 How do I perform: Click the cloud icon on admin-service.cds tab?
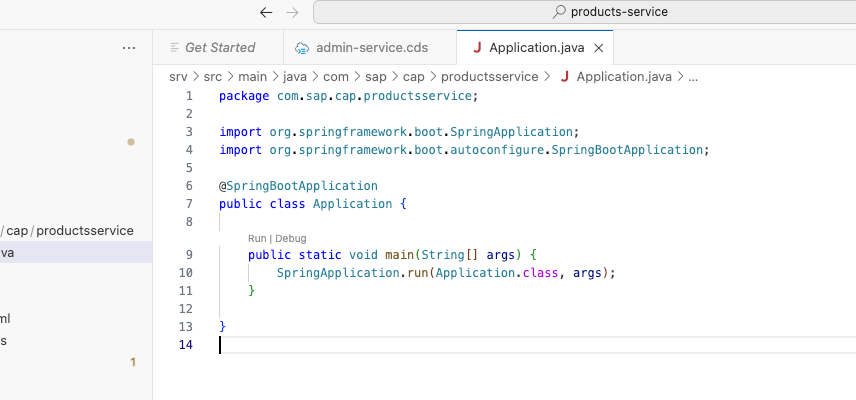[302, 48]
